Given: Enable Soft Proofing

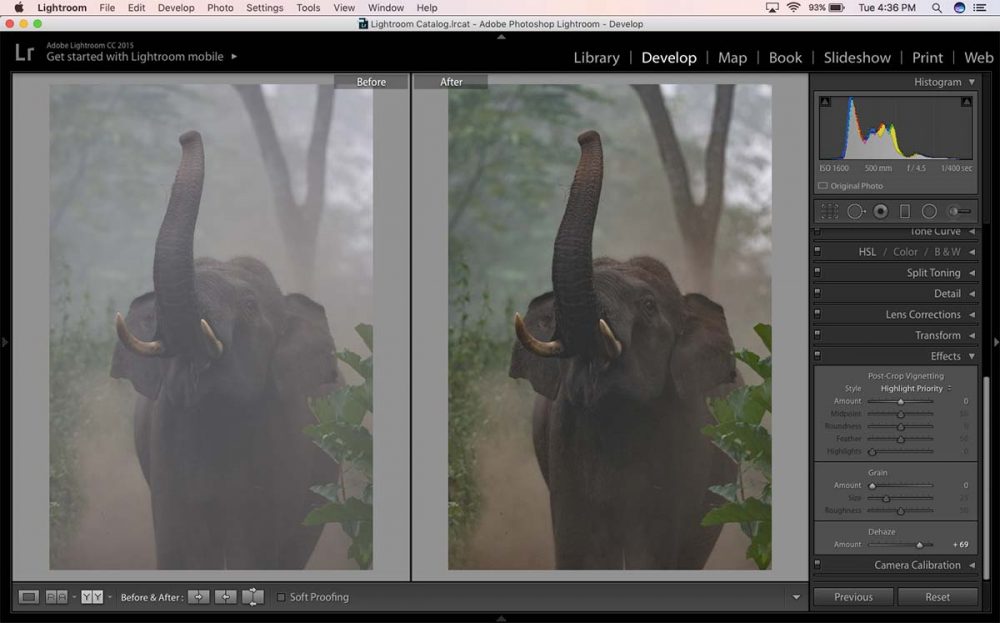Looking at the screenshot, I should (x=281, y=597).
